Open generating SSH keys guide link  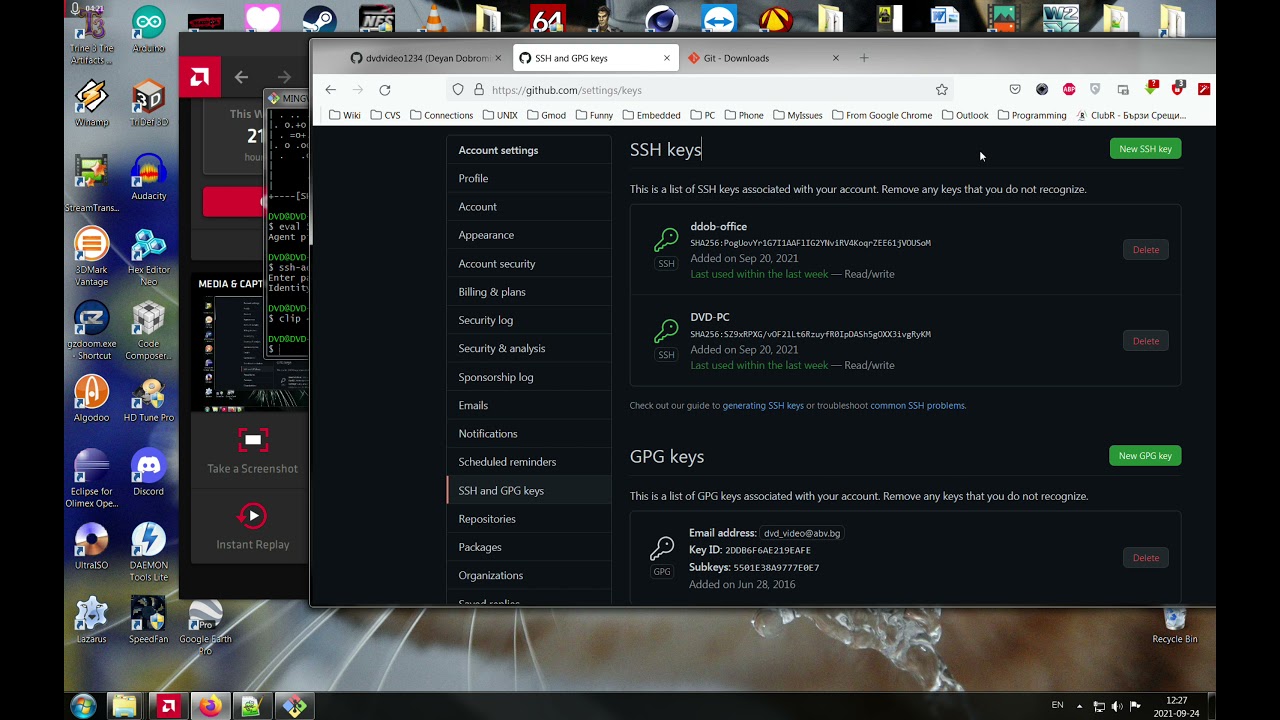763,406
